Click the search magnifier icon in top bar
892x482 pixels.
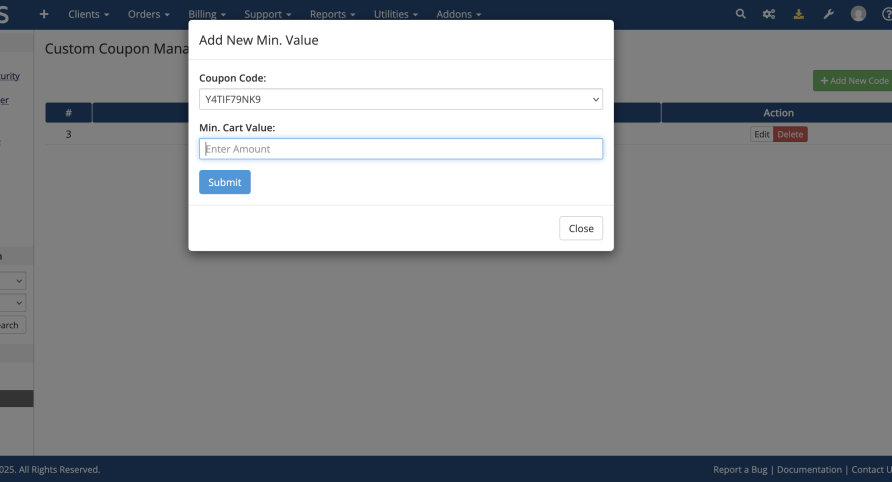coord(740,14)
